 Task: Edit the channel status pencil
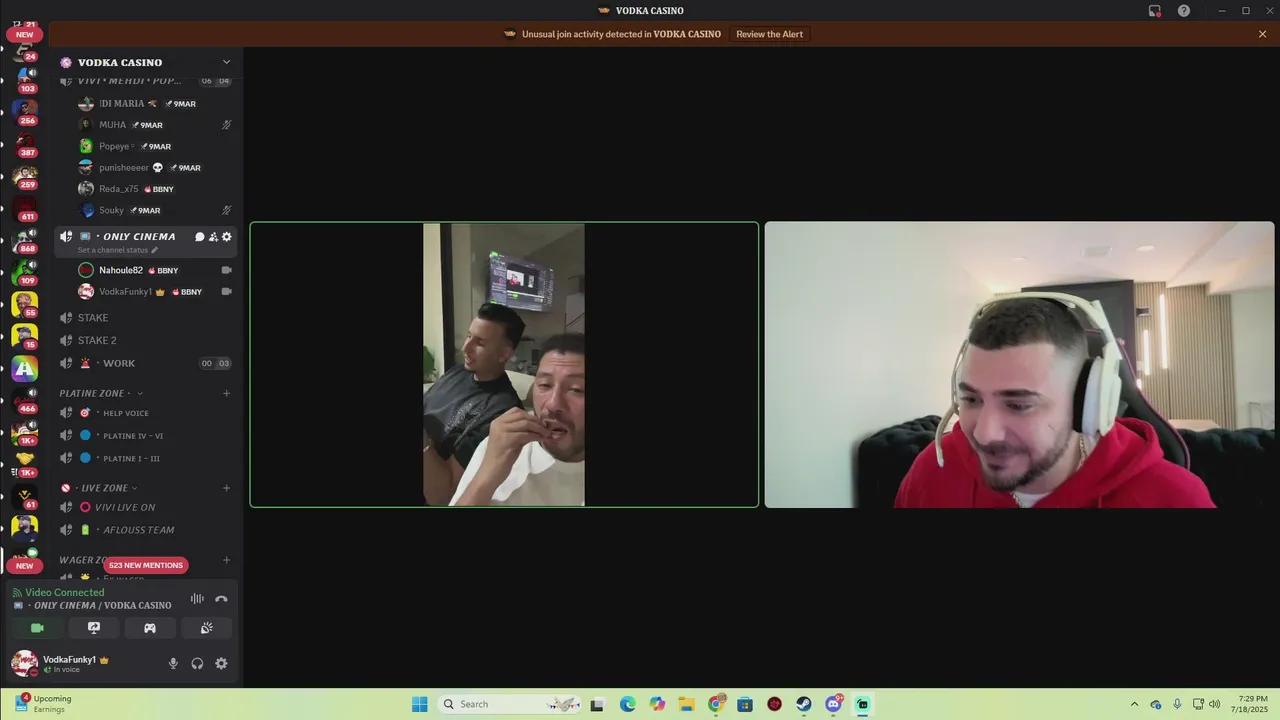154,250
